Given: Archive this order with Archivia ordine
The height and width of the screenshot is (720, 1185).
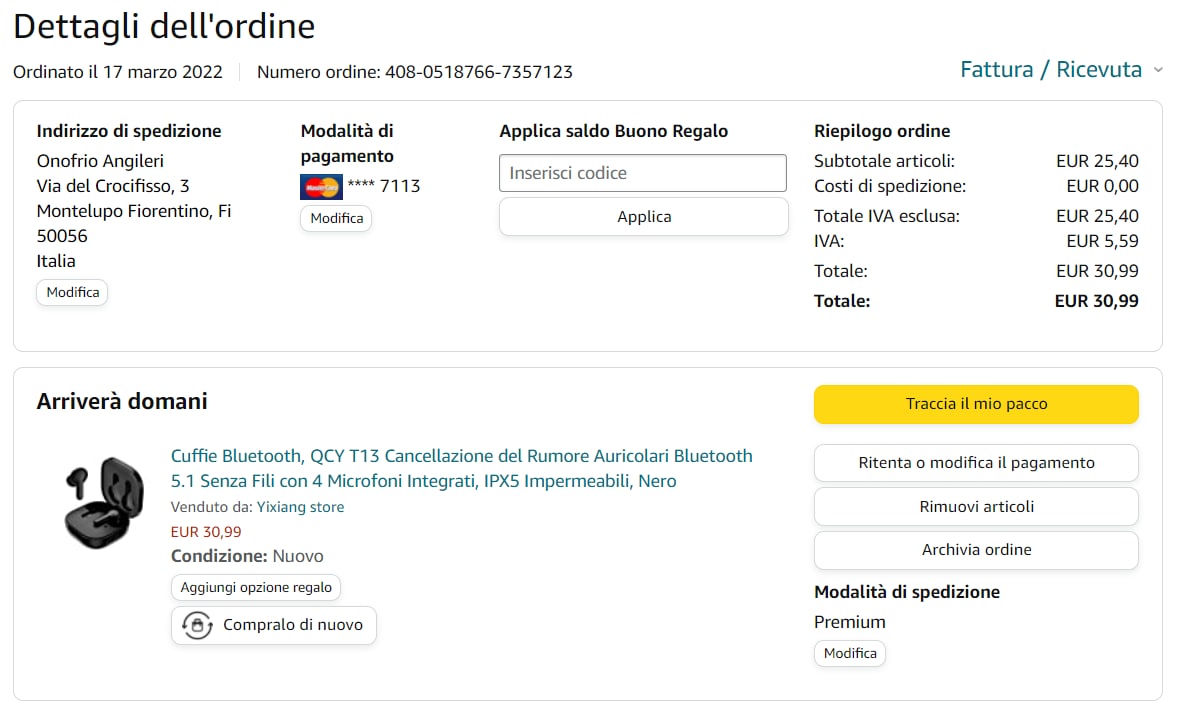Looking at the screenshot, I should click(976, 550).
